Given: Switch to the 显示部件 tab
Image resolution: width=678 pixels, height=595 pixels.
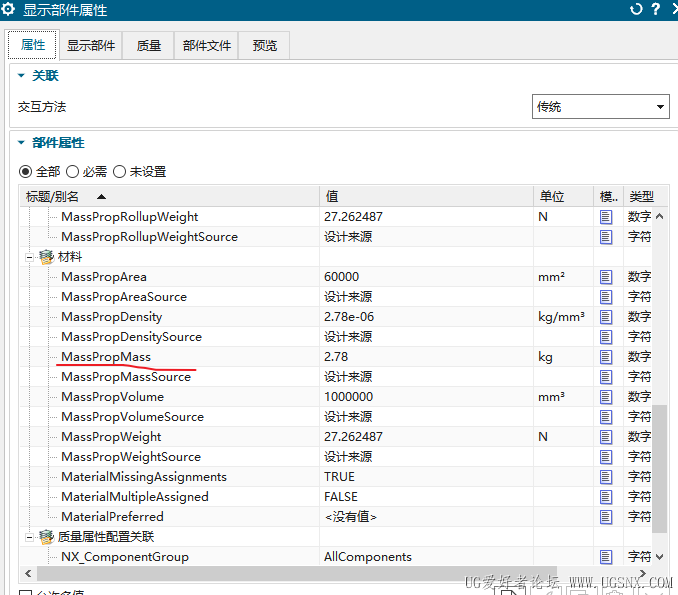Looking at the screenshot, I should click(91, 45).
